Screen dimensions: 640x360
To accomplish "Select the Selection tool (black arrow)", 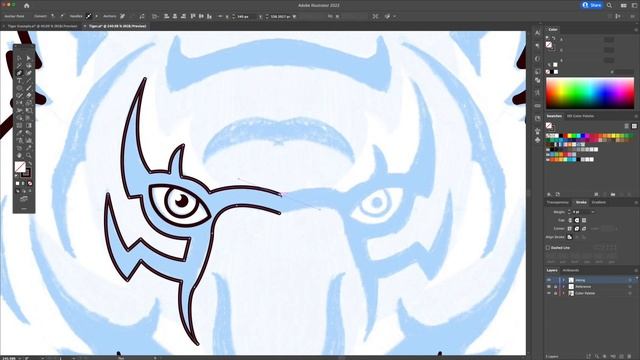I will coord(19,58).
